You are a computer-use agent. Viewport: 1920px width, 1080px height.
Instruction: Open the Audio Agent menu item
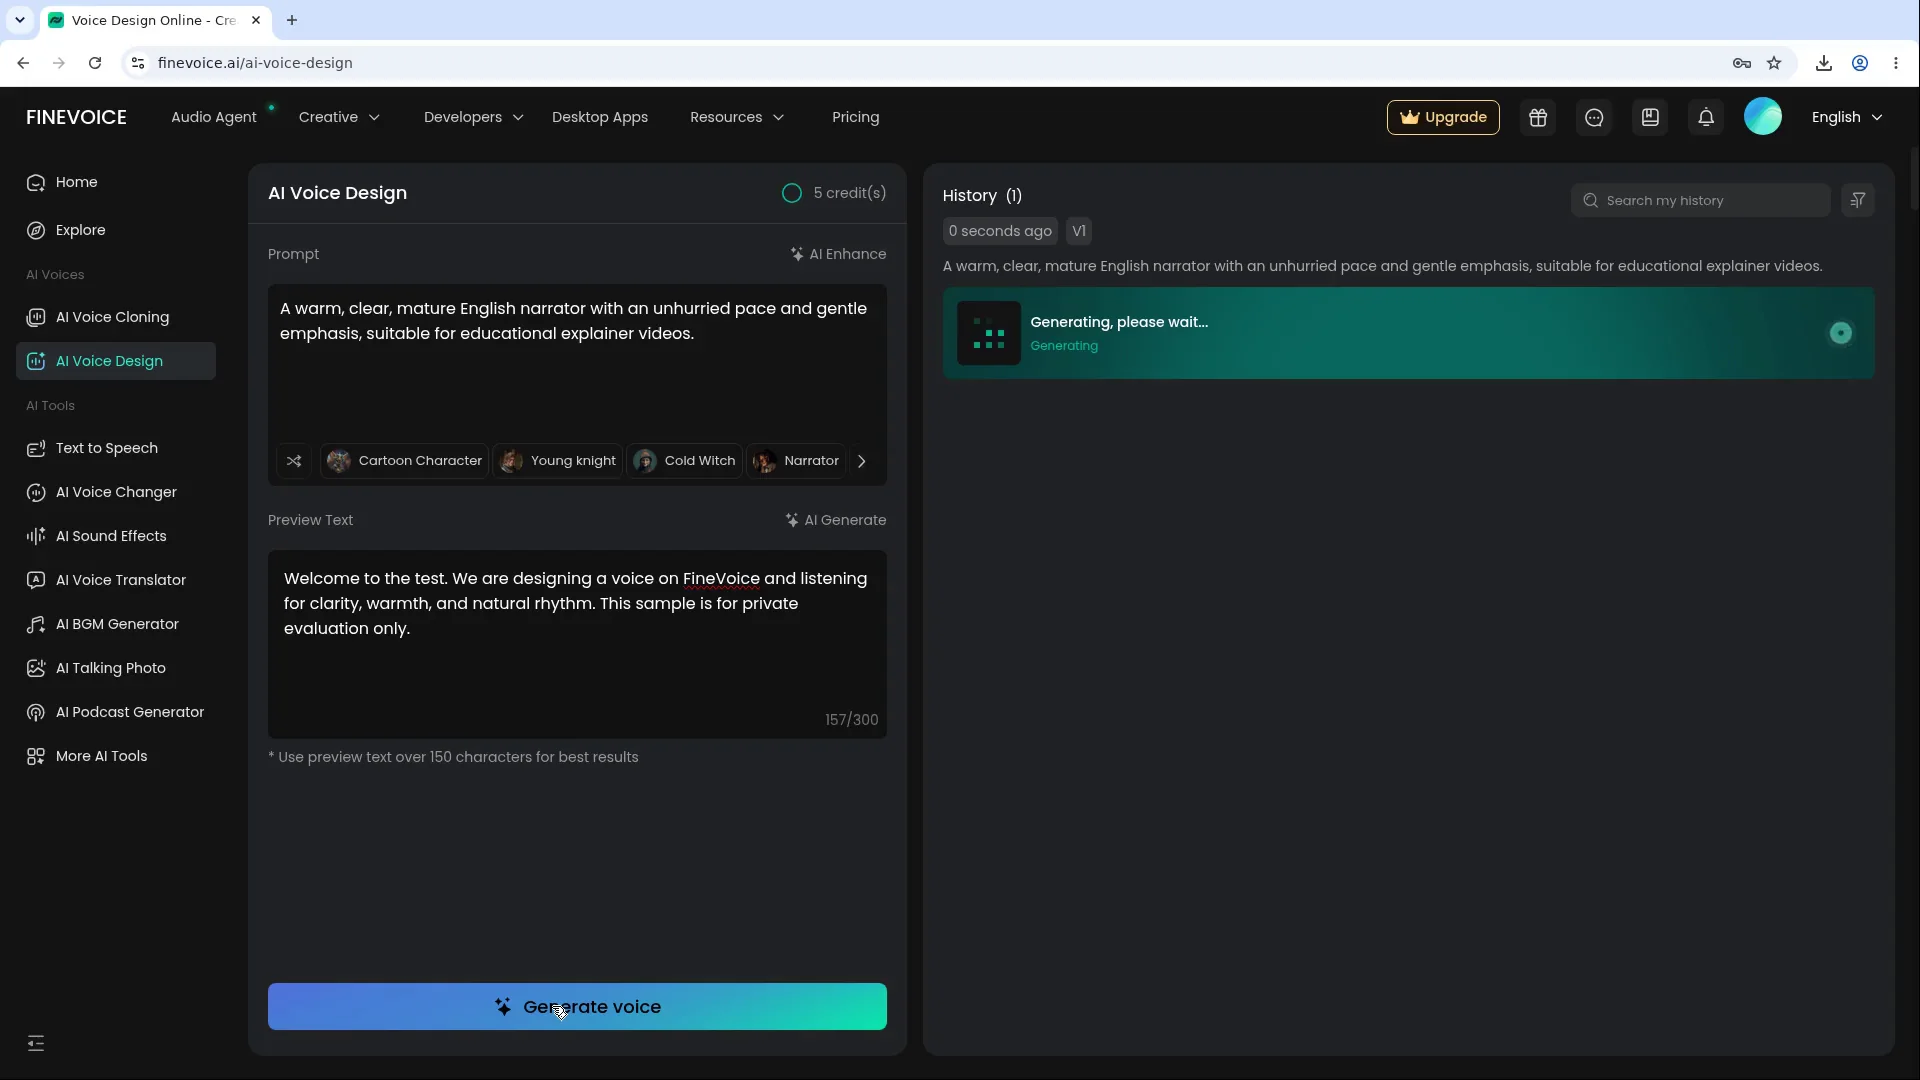pyautogui.click(x=214, y=117)
